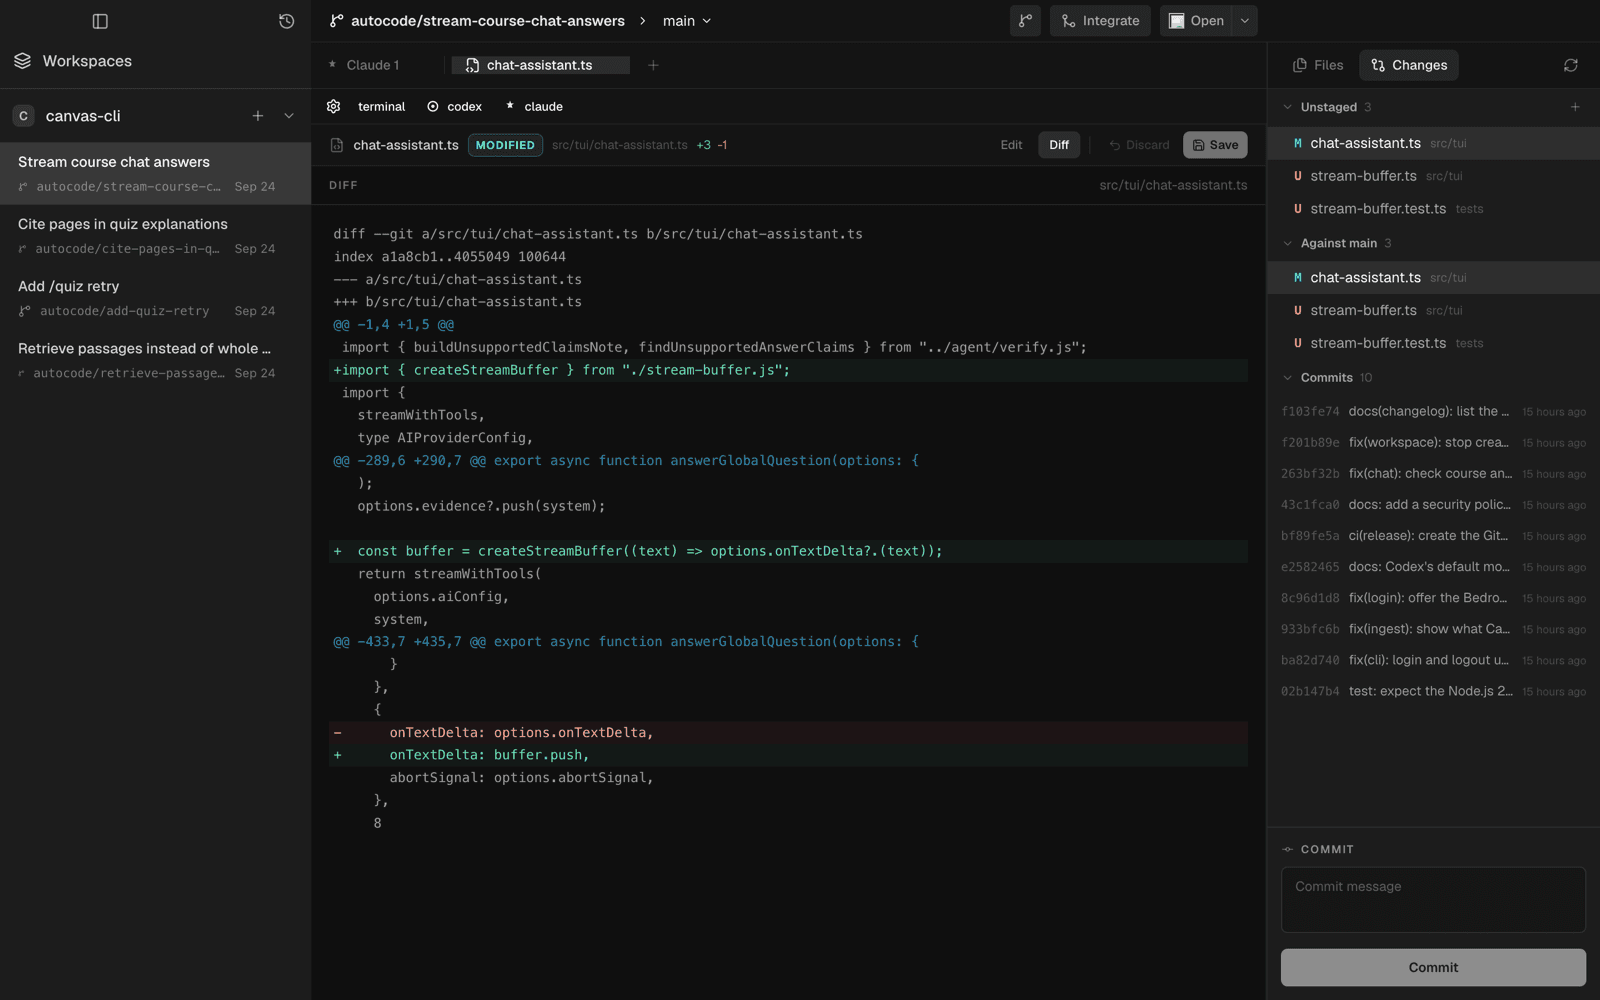
Task: Select unstaged stream-buffer.ts file
Action: click(x=1433, y=176)
